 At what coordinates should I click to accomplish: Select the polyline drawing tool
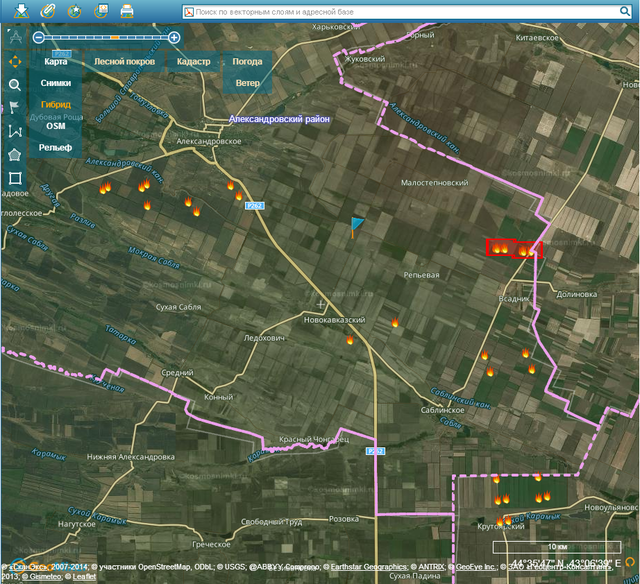(x=15, y=131)
